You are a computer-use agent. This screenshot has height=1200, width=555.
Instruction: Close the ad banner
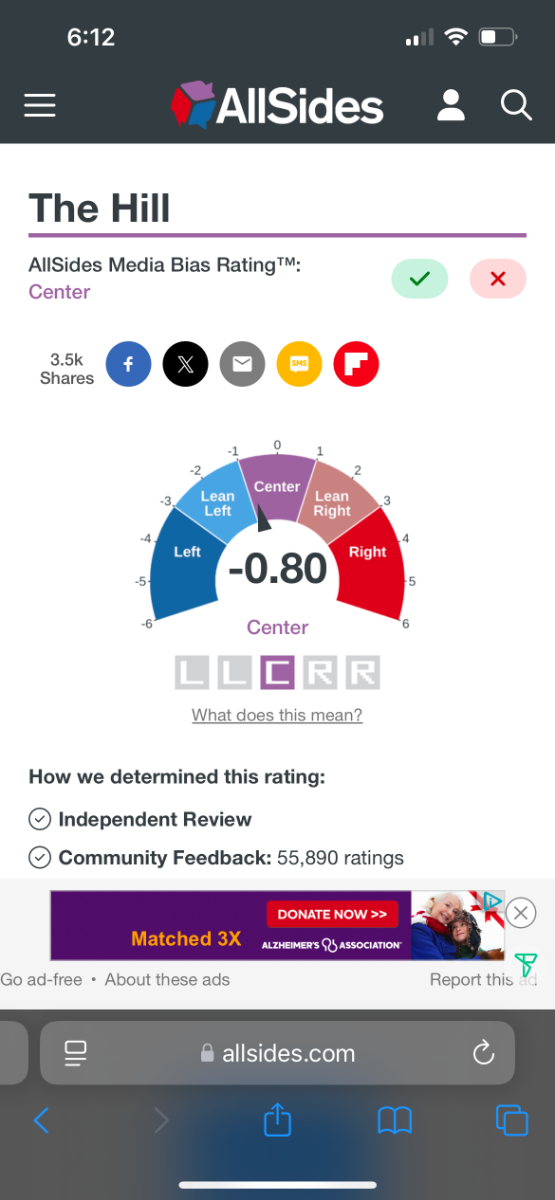click(x=520, y=912)
